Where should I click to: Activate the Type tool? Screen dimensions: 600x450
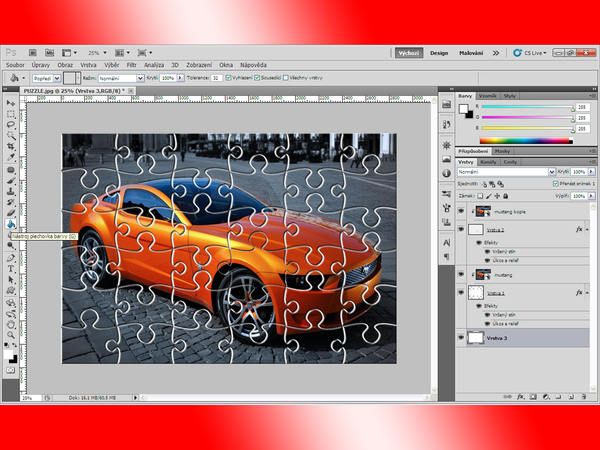11,269
